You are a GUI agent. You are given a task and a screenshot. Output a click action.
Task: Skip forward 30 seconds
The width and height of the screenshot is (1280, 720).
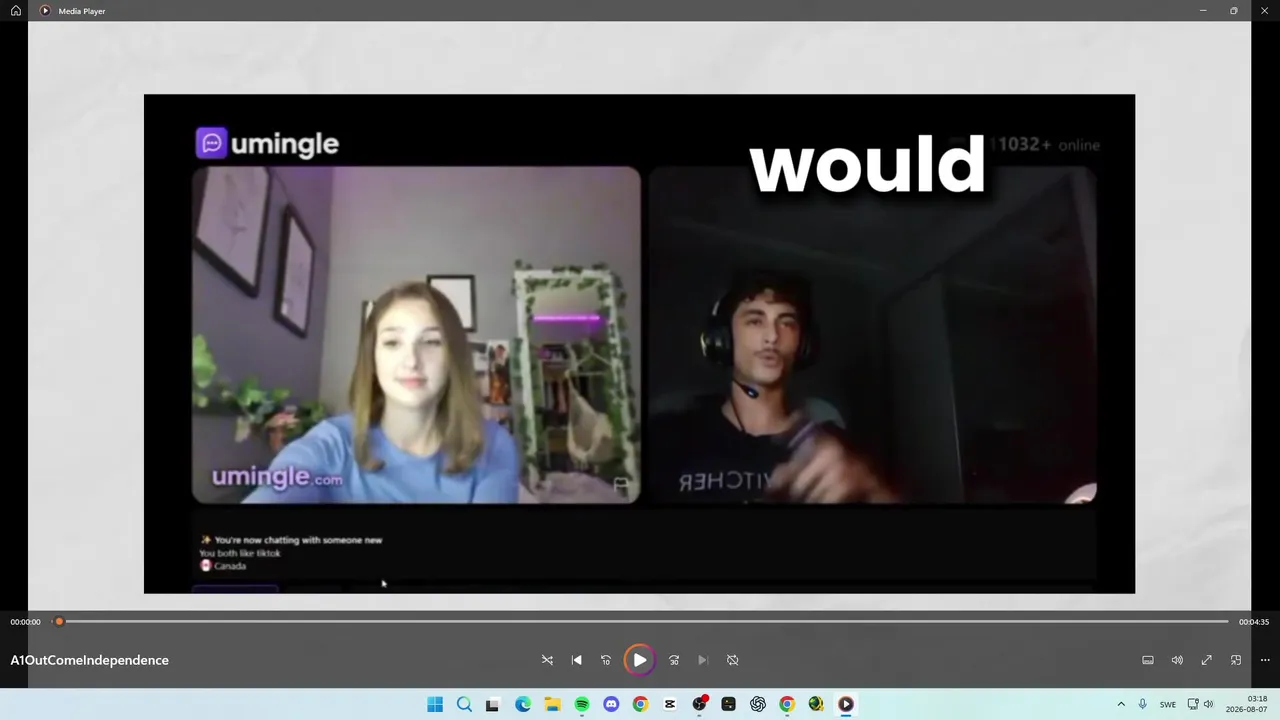(x=674, y=660)
